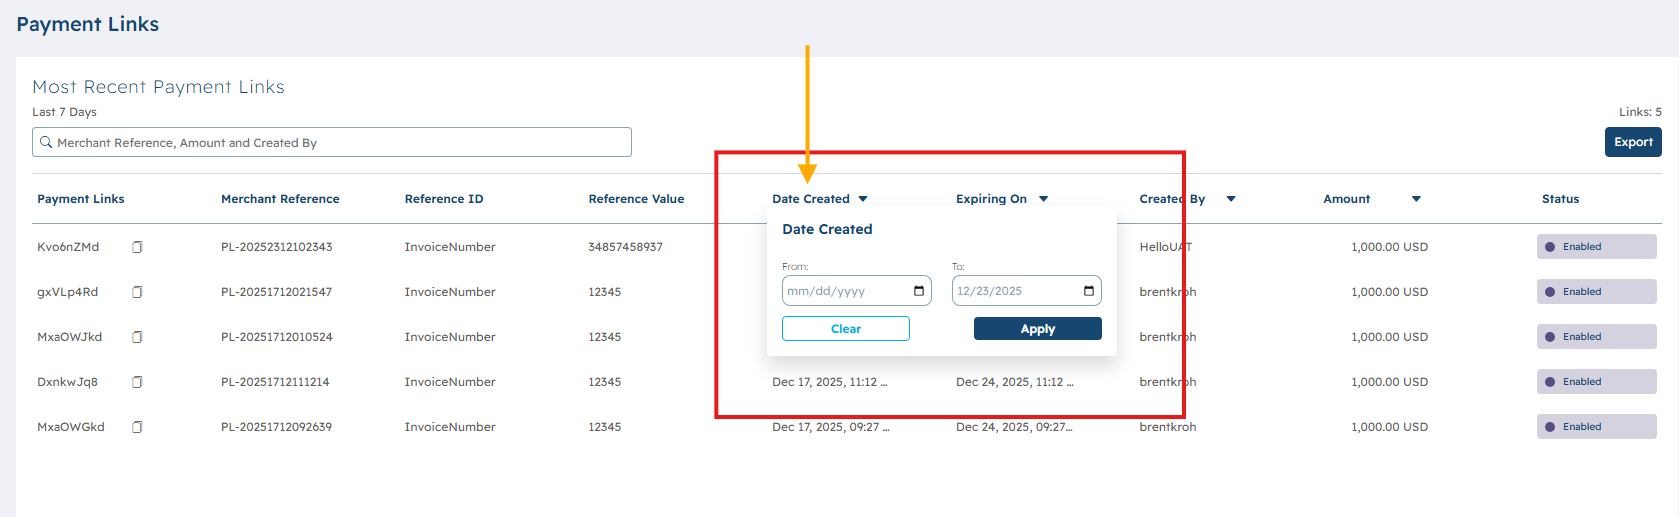This screenshot has height=517, width=1679.
Task: Click copy icon next to MxaOWGkd
Action: tap(137, 427)
